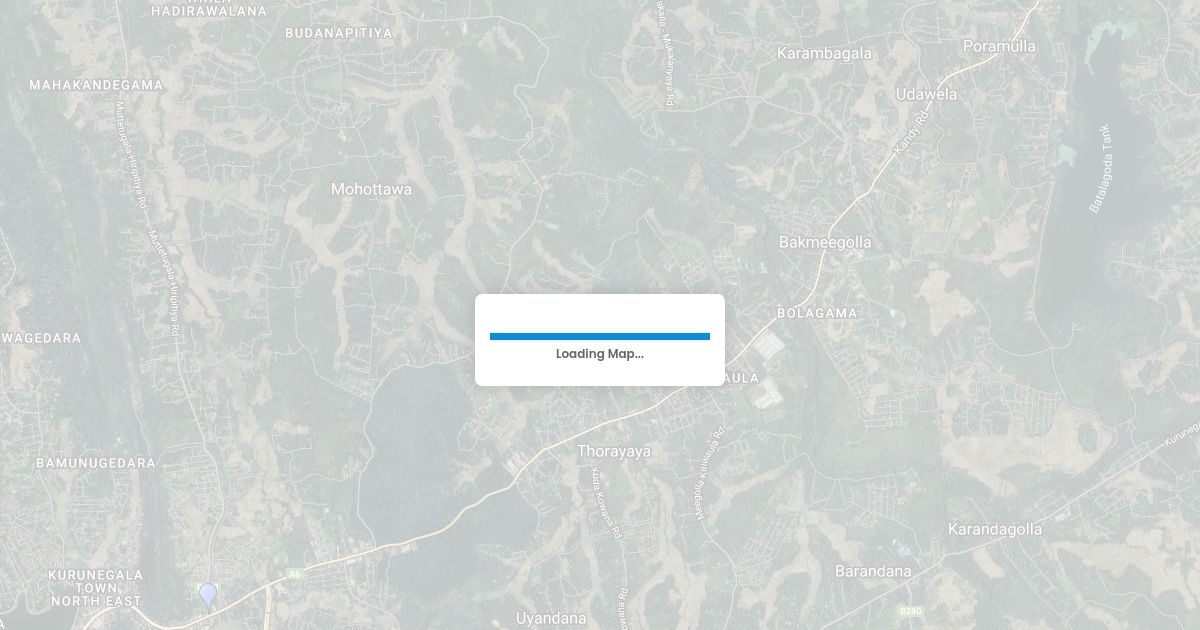Select the Mohottawa place label
The width and height of the screenshot is (1200, 630).
pyautogui.click(x=371, y=188)
